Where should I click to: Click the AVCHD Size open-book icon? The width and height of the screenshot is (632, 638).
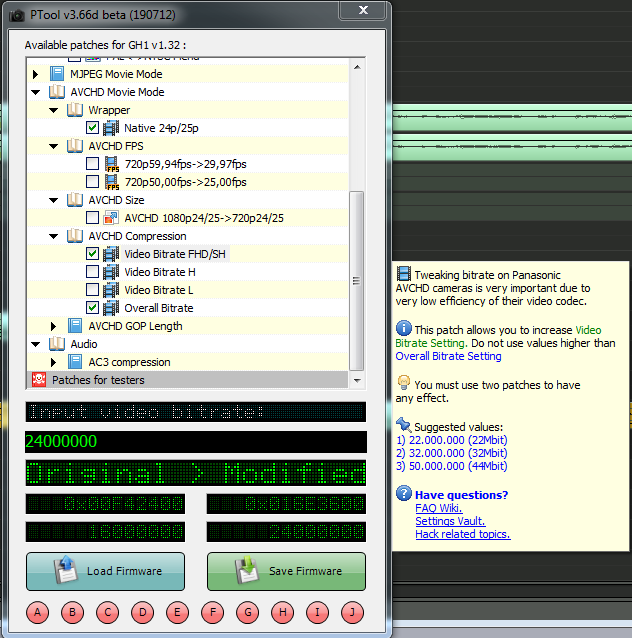pos(75,200)
